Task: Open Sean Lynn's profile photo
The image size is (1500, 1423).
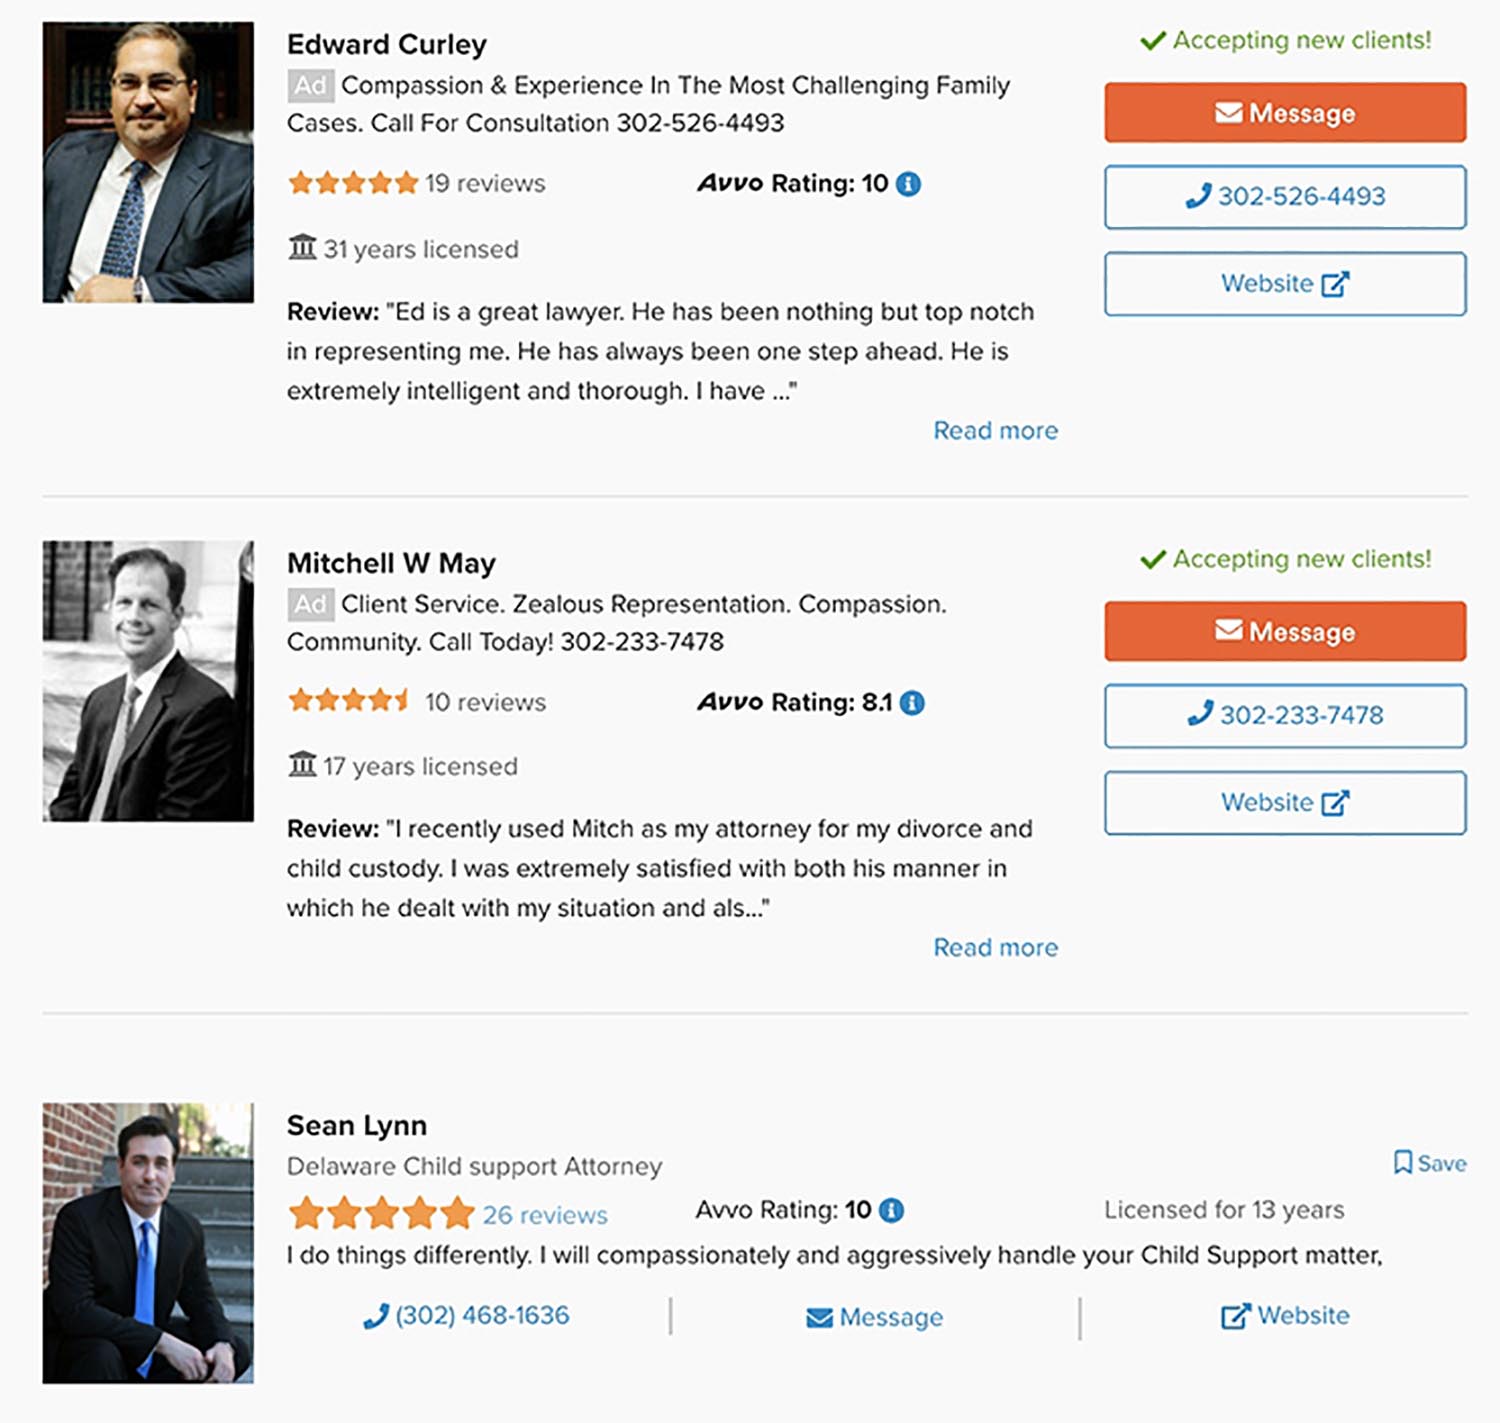Action: [148, 1243]
